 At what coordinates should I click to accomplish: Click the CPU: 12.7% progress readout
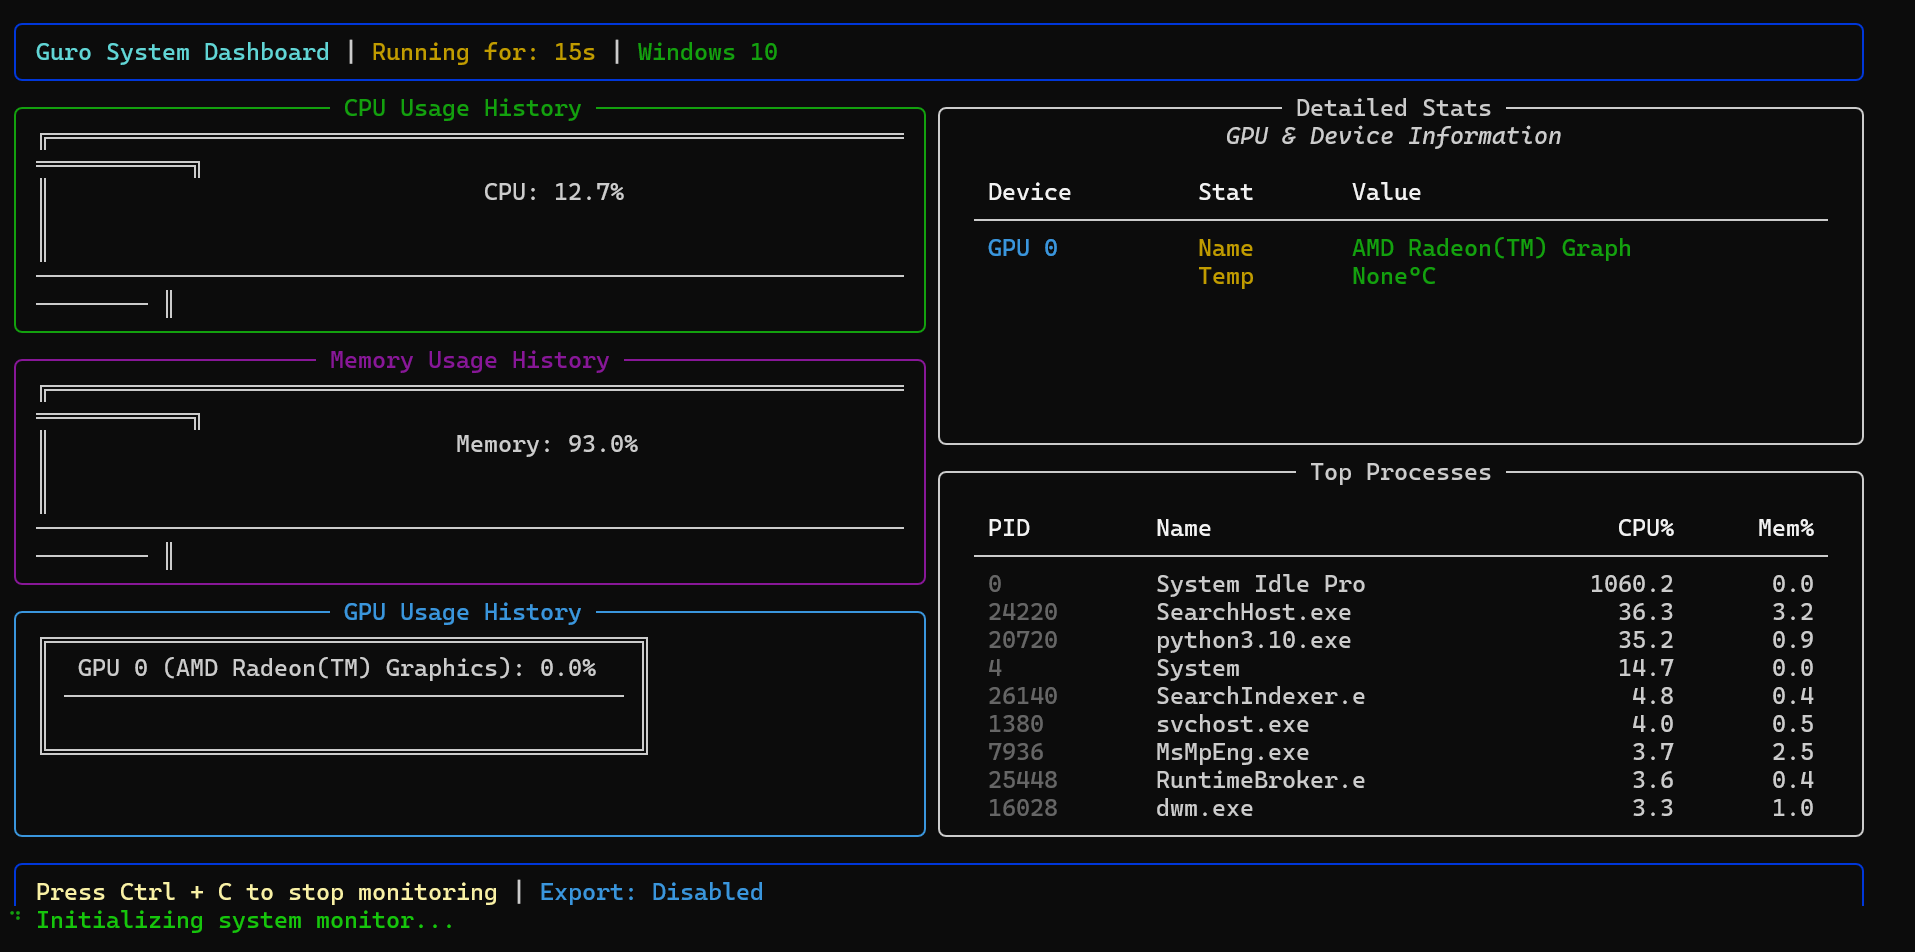click(x=555, y=191)
